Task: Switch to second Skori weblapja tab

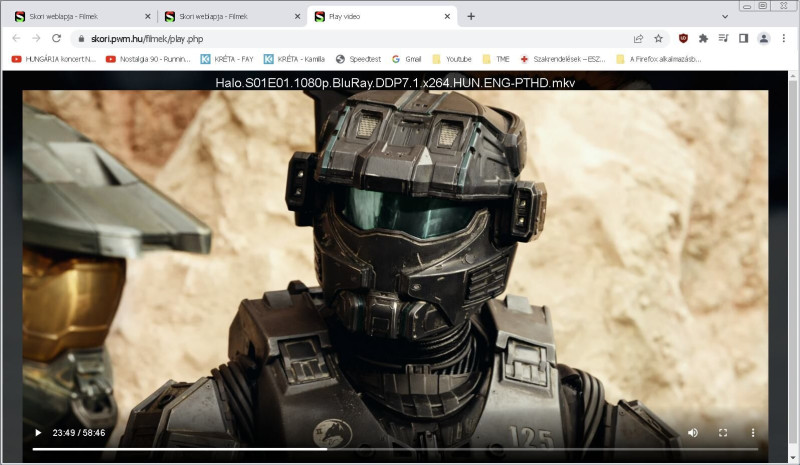Action: (x=233, y=16)
